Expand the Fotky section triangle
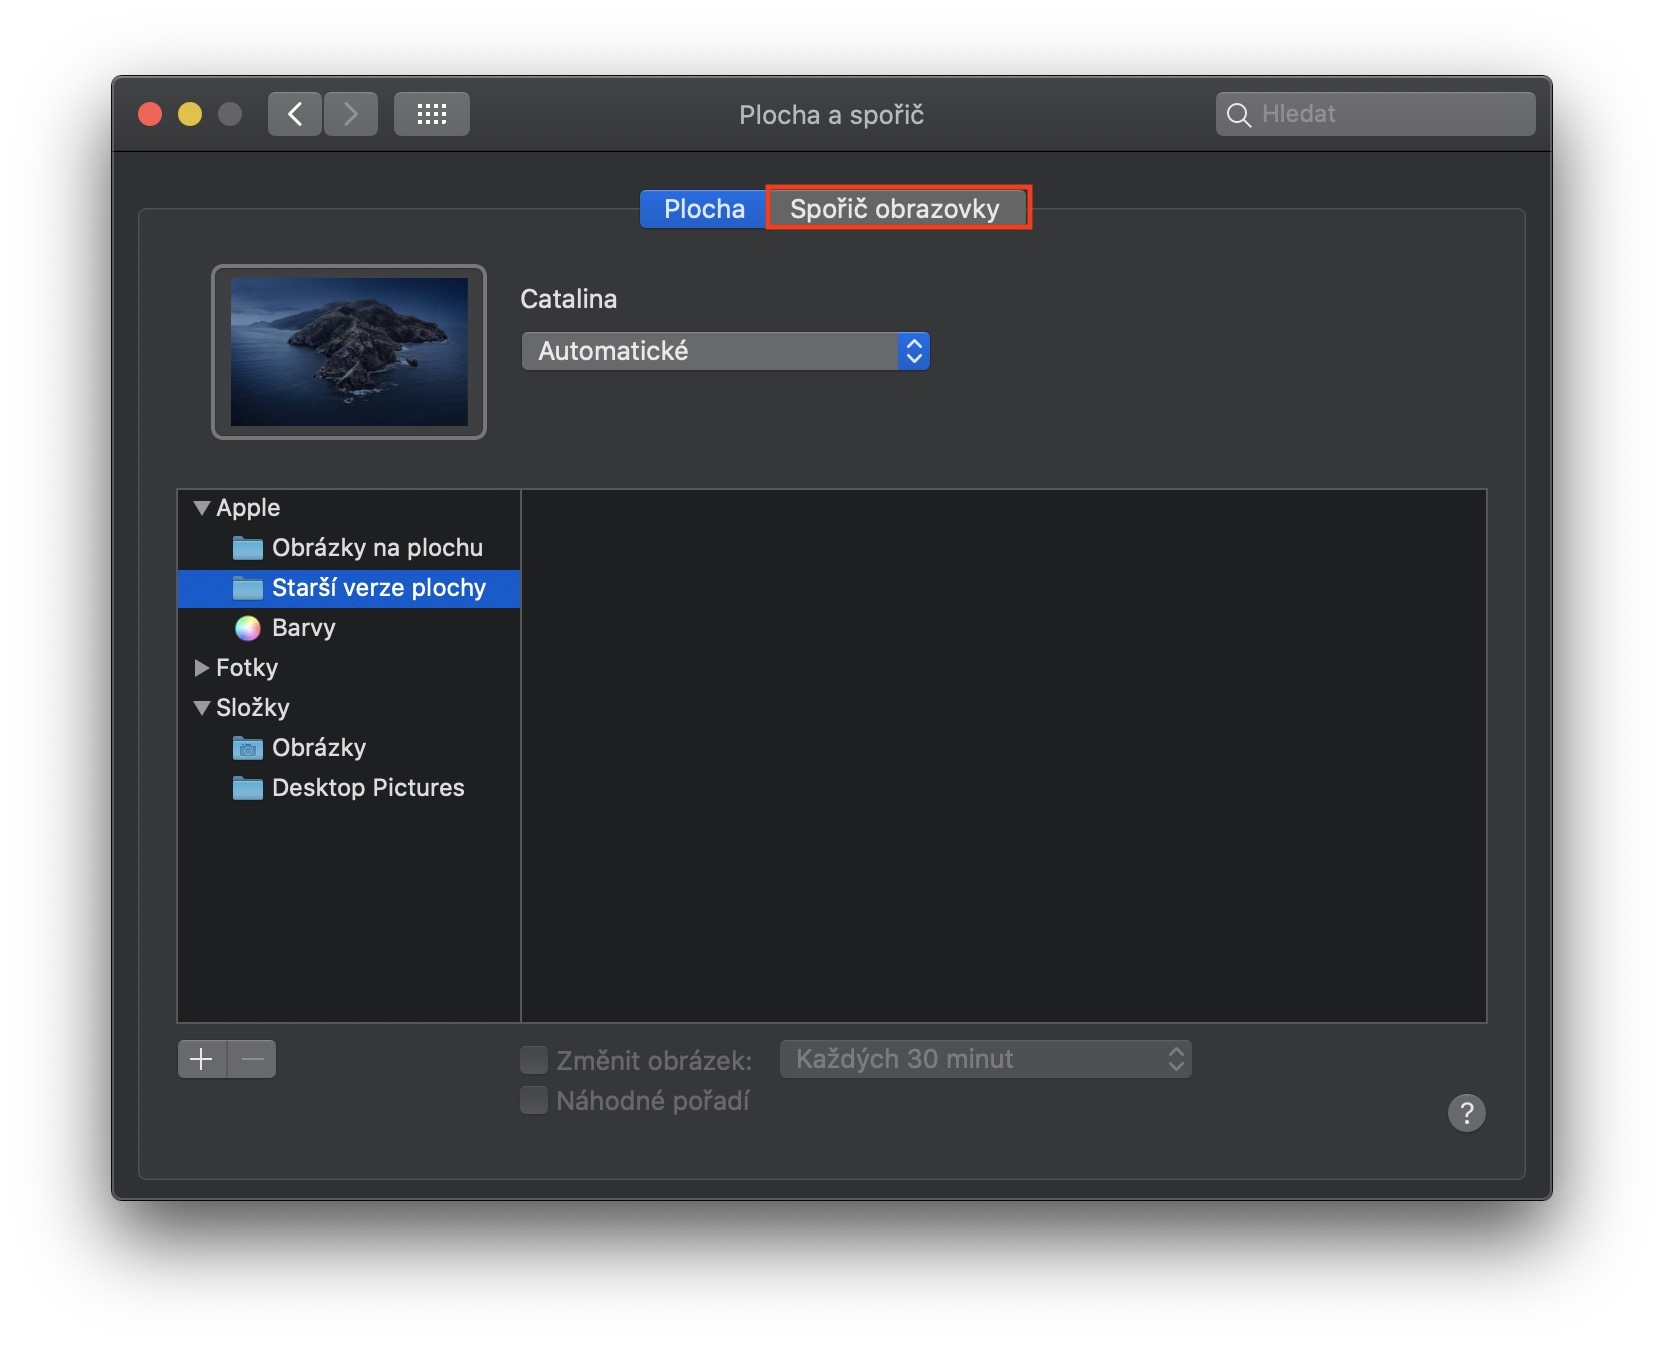 [202, 668]
